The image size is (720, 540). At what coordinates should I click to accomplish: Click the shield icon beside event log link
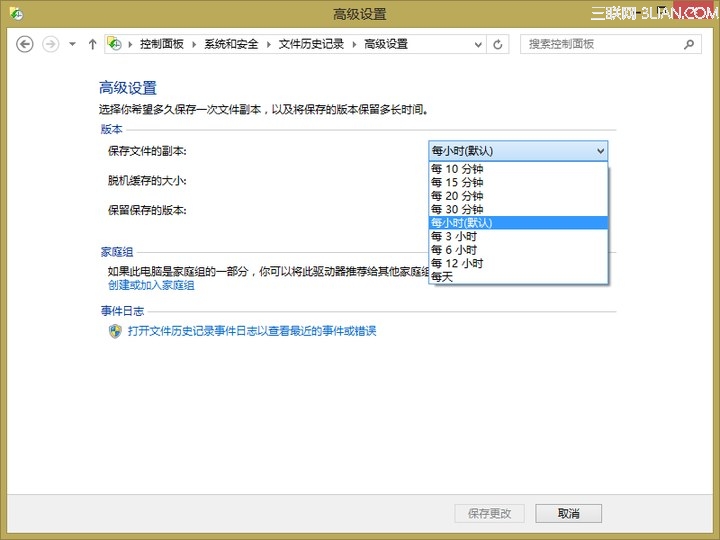pyautogui.click(x=115, y=331)
